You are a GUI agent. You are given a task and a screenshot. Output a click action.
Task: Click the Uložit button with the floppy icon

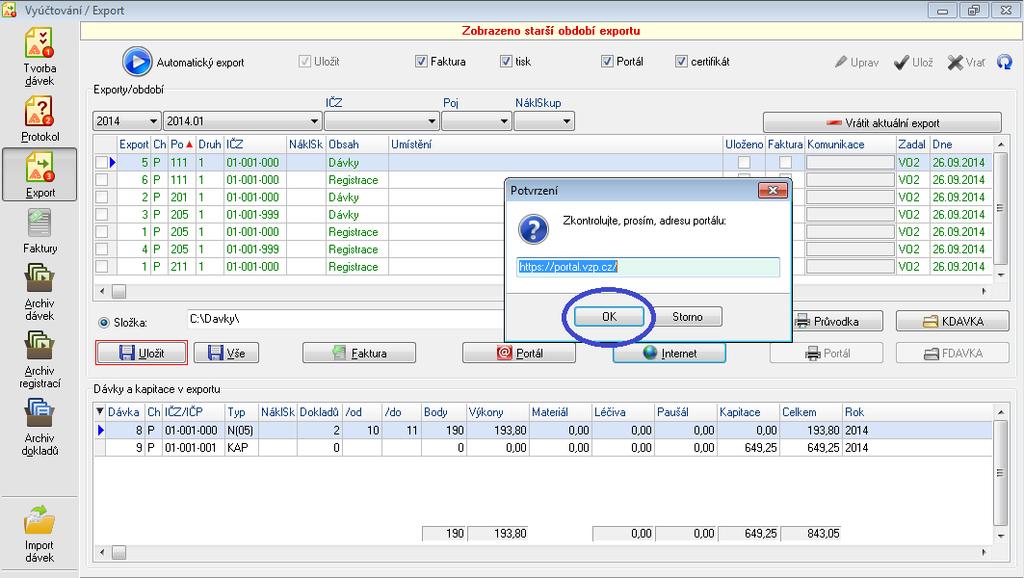pos(141,353)
